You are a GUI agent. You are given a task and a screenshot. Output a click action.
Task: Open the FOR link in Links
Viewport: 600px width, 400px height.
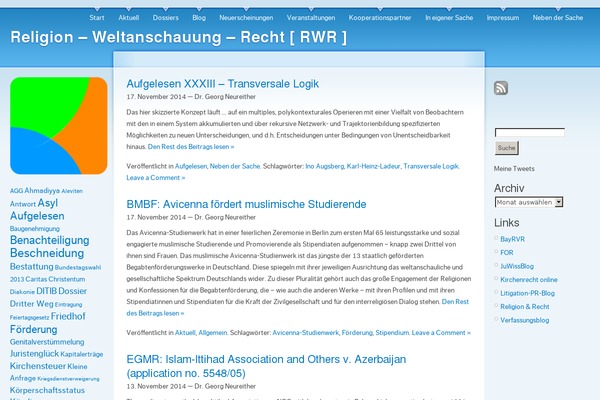pos(507,253)
